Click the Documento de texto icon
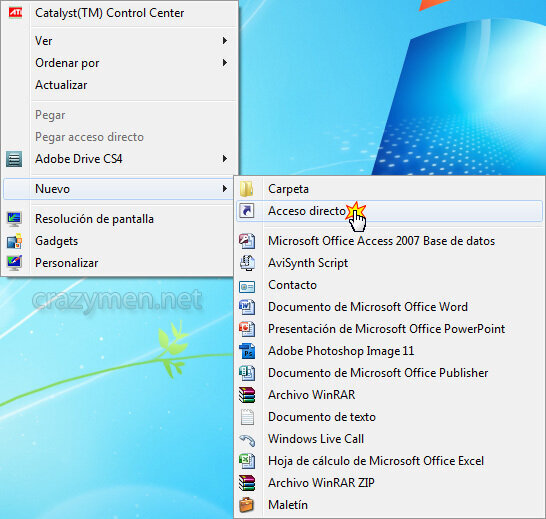Viewport: 546px width, 519px height. tap(247, 417)
